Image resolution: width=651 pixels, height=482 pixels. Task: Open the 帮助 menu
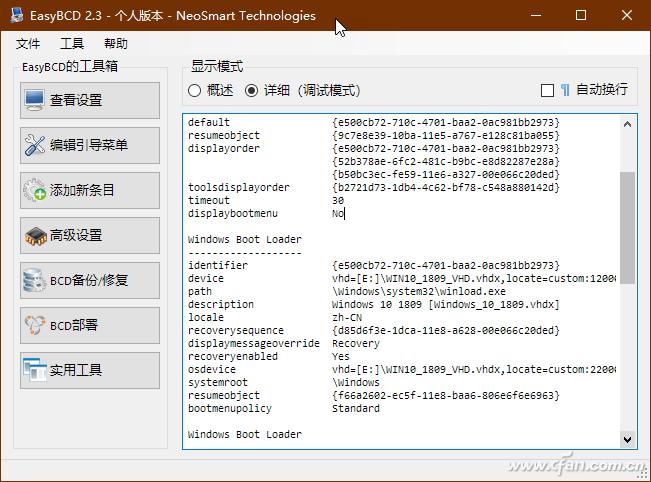coord(116,44)
